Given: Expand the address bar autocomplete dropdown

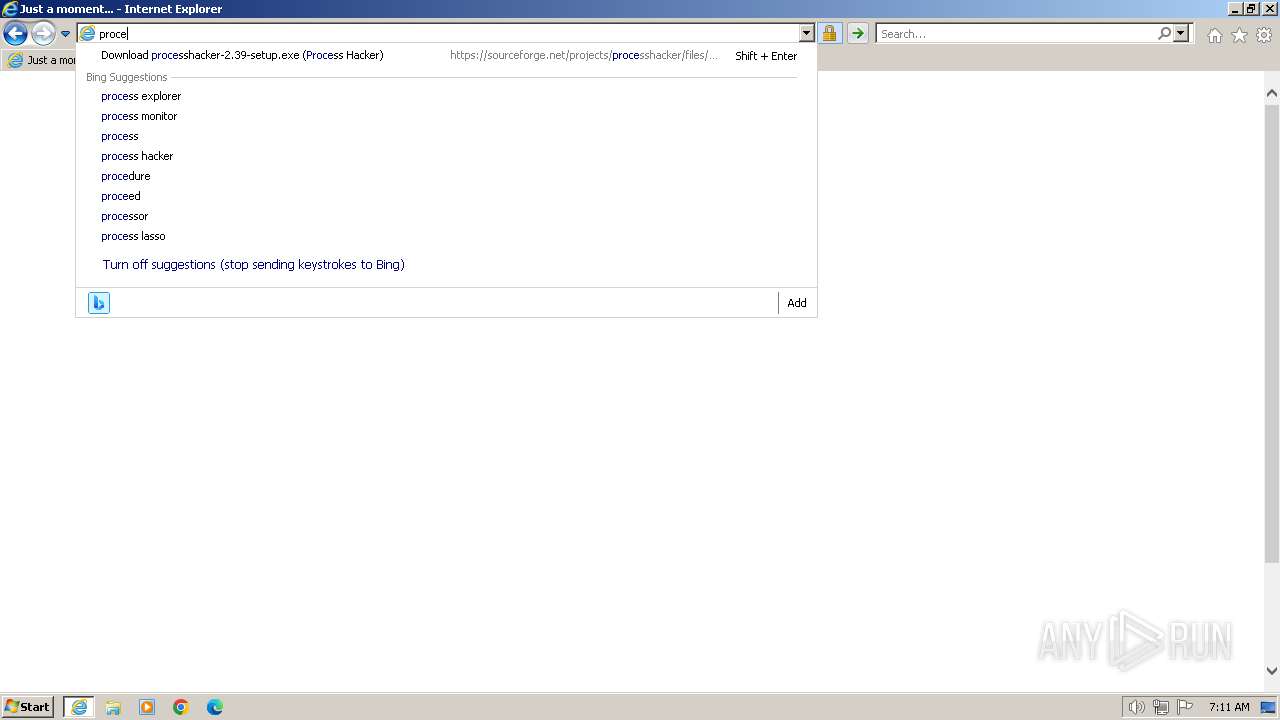Looking at the screenshot, I should (807, 34).
